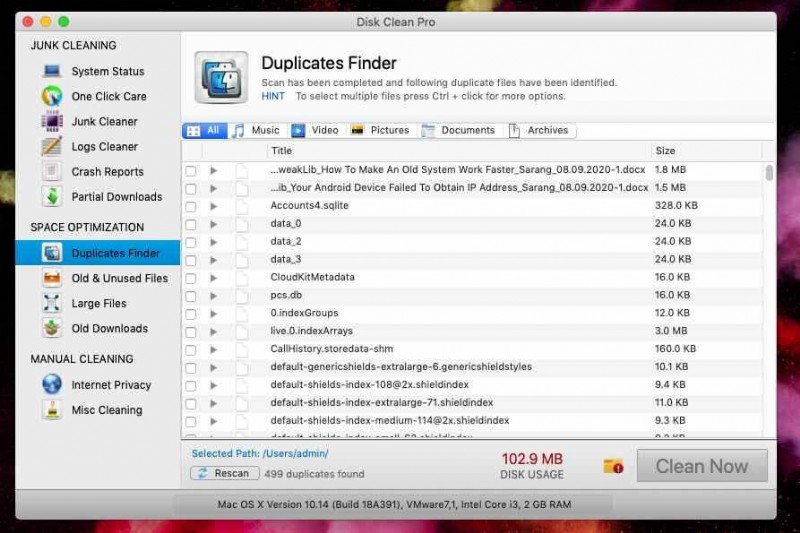Screen dimensions: 800x533
Task: Switch to the Archives tab
Action: tap(539, 131)
